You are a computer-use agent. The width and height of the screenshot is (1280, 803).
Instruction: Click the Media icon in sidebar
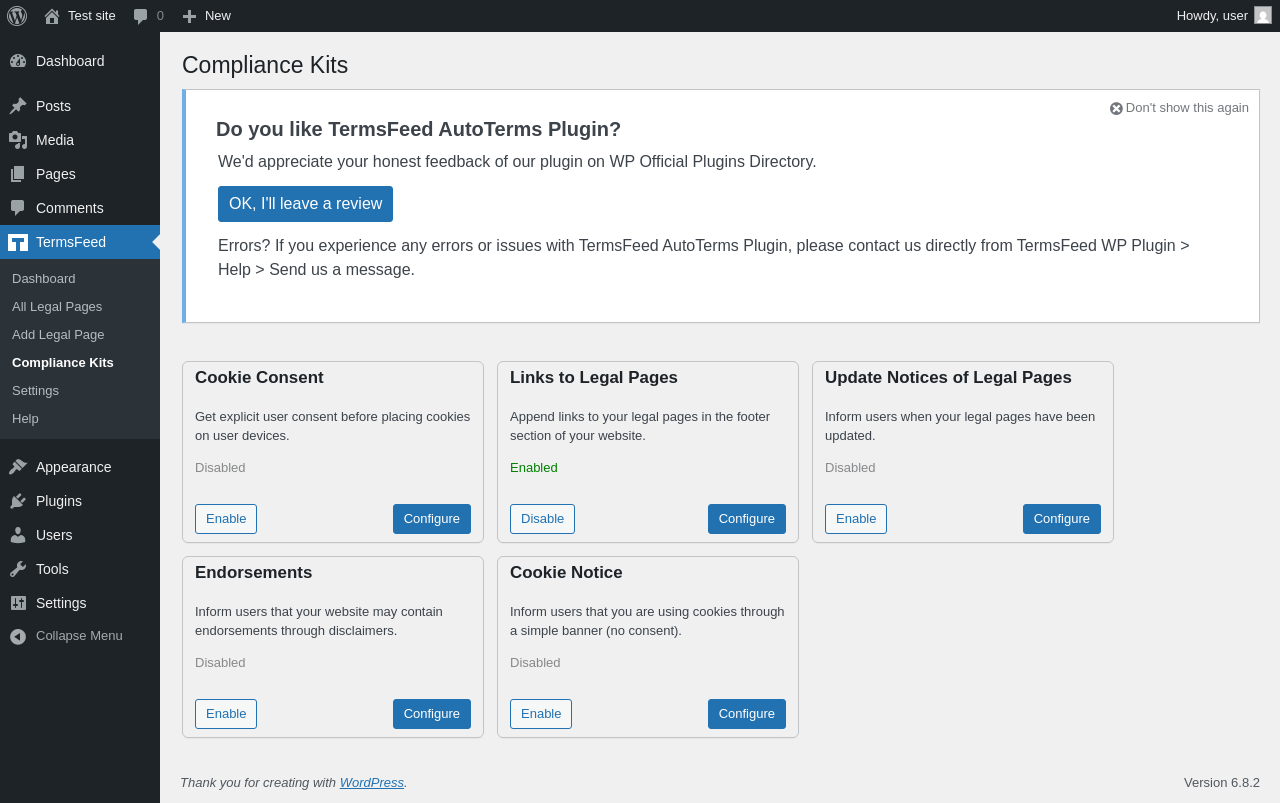pyautogui.click(x=18, y=140)
